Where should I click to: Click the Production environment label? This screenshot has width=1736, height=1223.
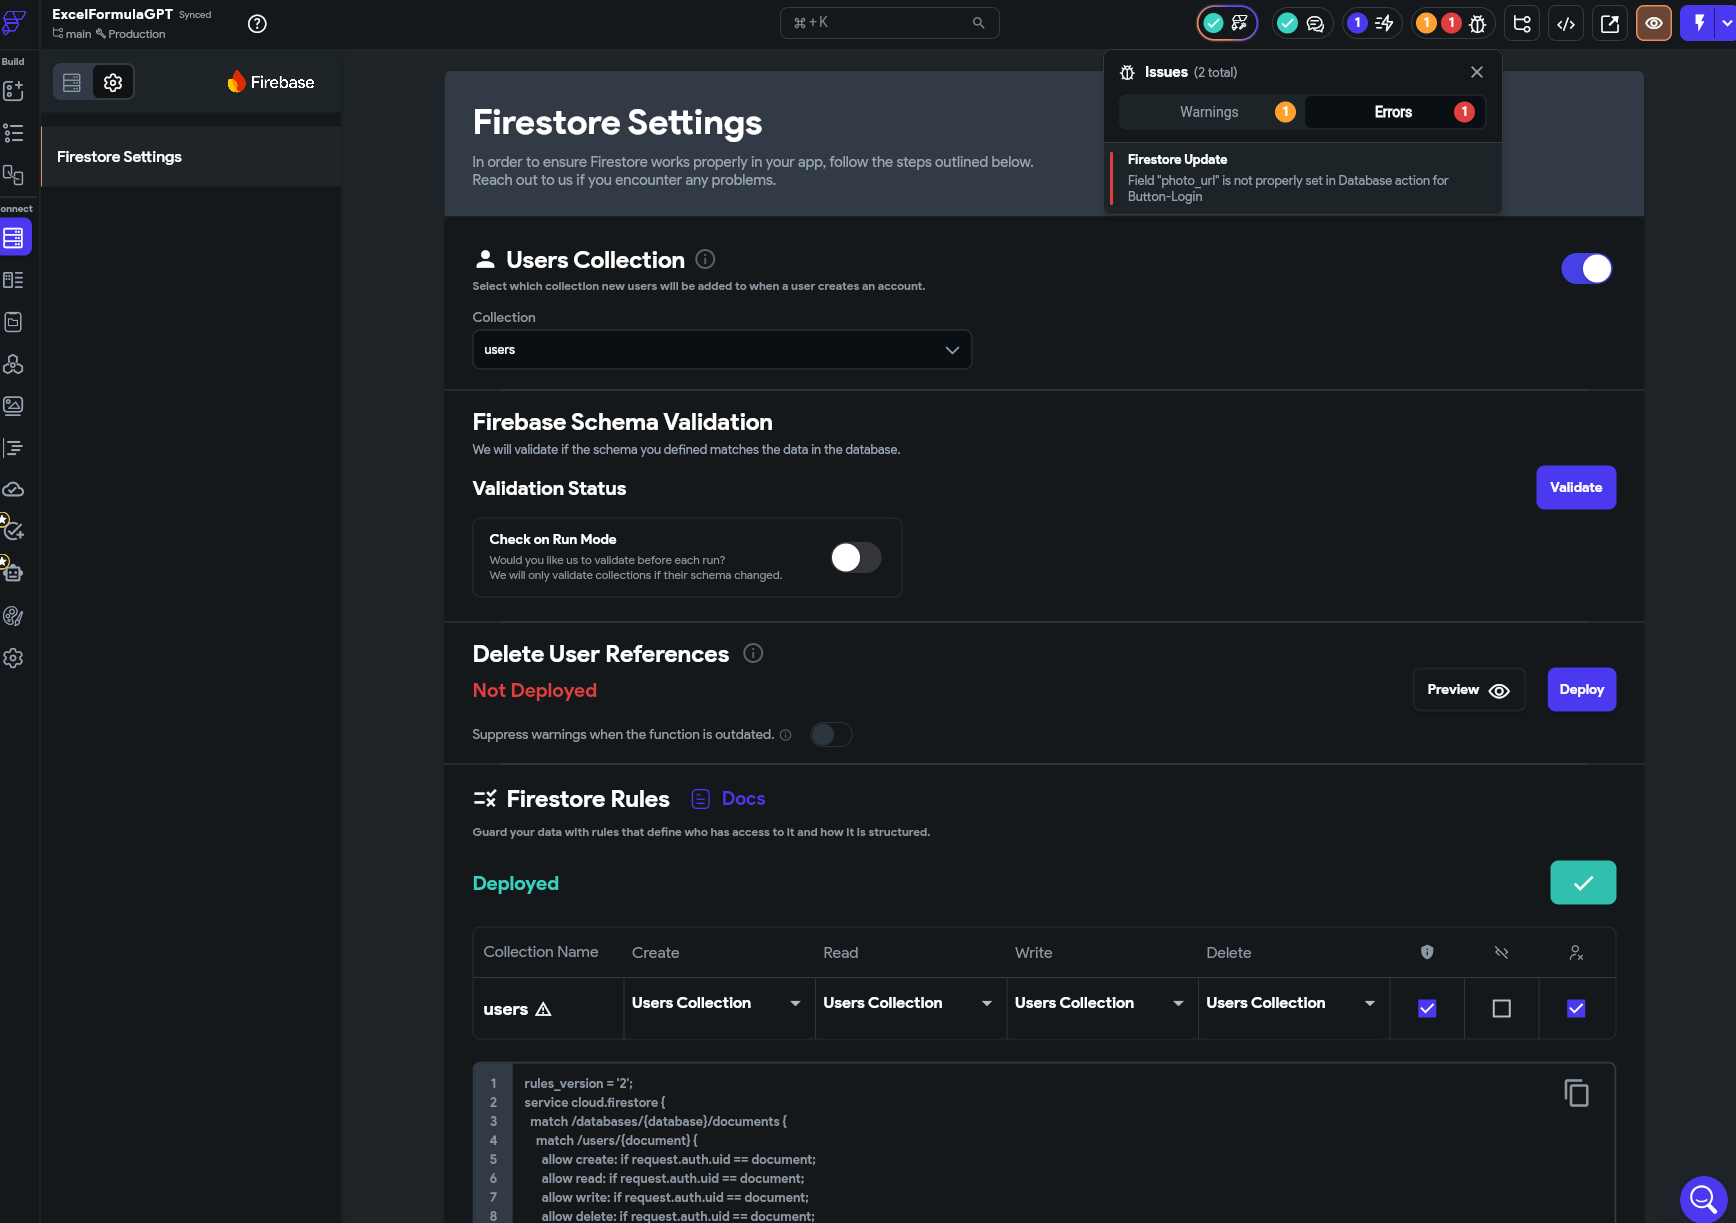point(131,34)
